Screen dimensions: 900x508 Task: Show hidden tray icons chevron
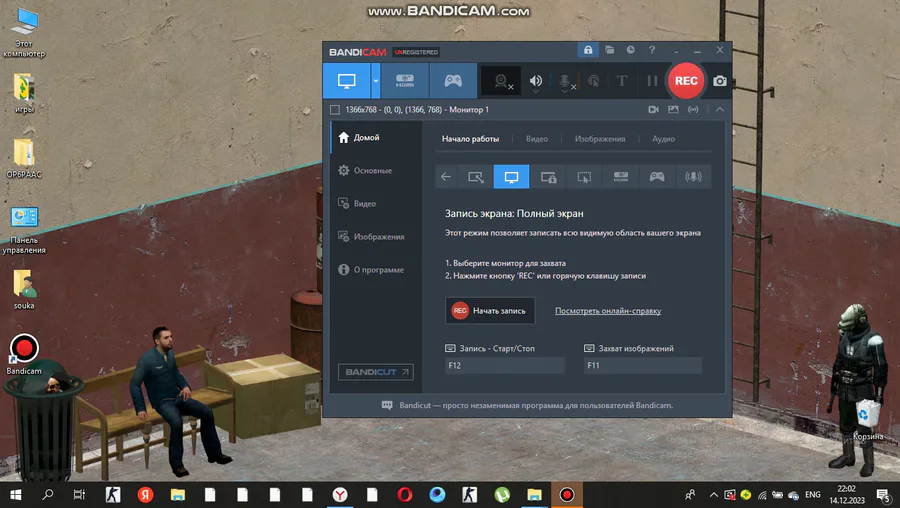713,494
